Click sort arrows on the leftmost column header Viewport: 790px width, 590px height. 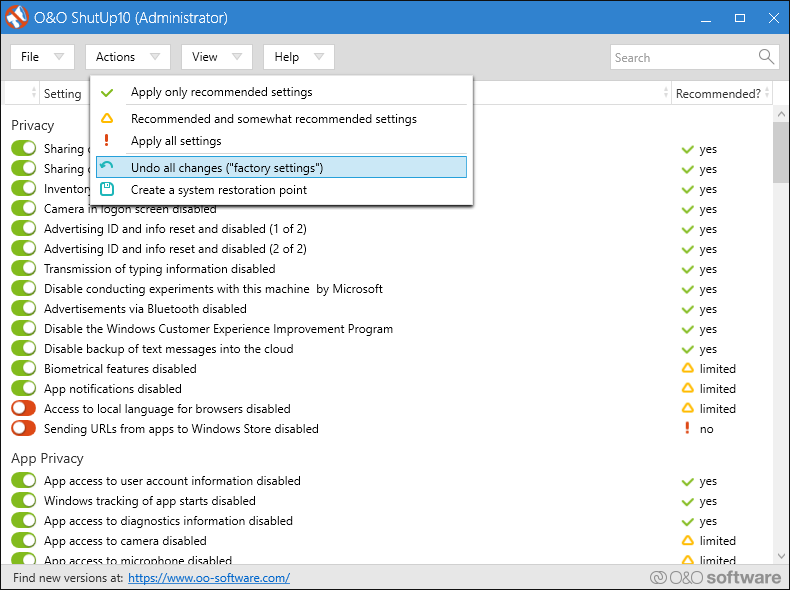[x=34, y=93]
